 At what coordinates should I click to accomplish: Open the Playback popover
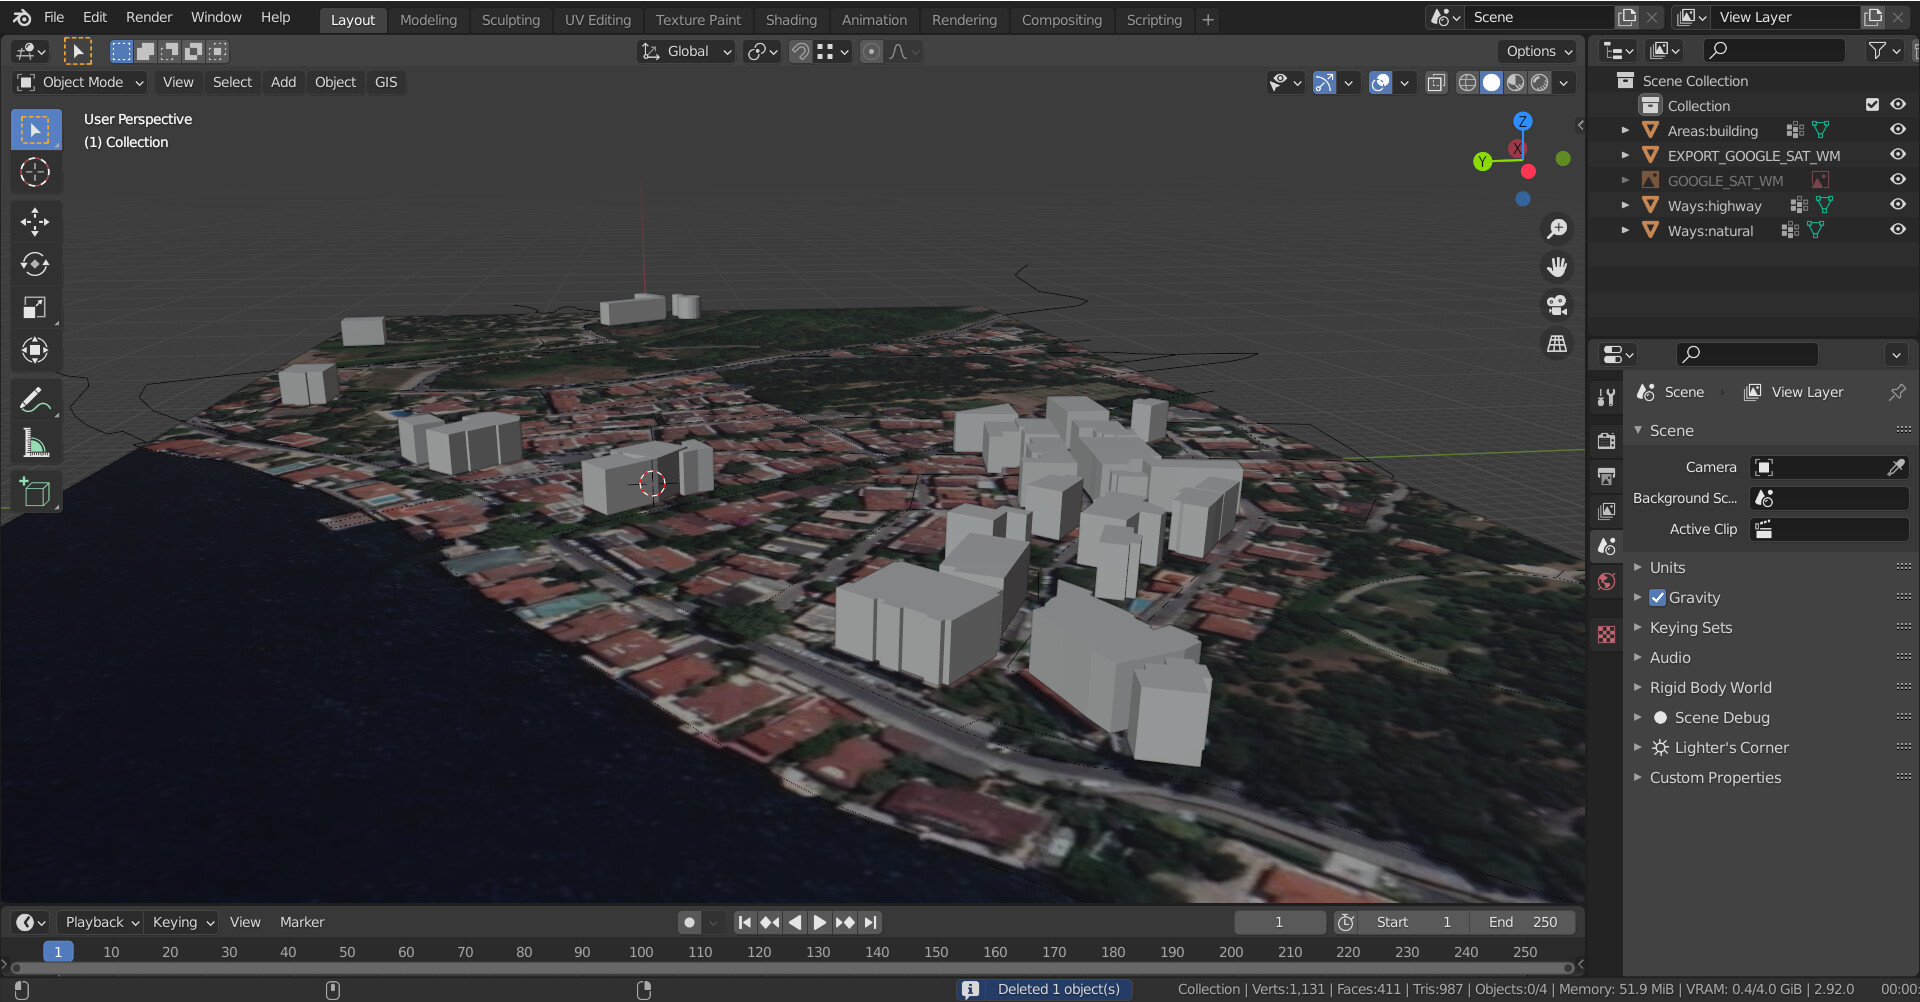[101, 923]
